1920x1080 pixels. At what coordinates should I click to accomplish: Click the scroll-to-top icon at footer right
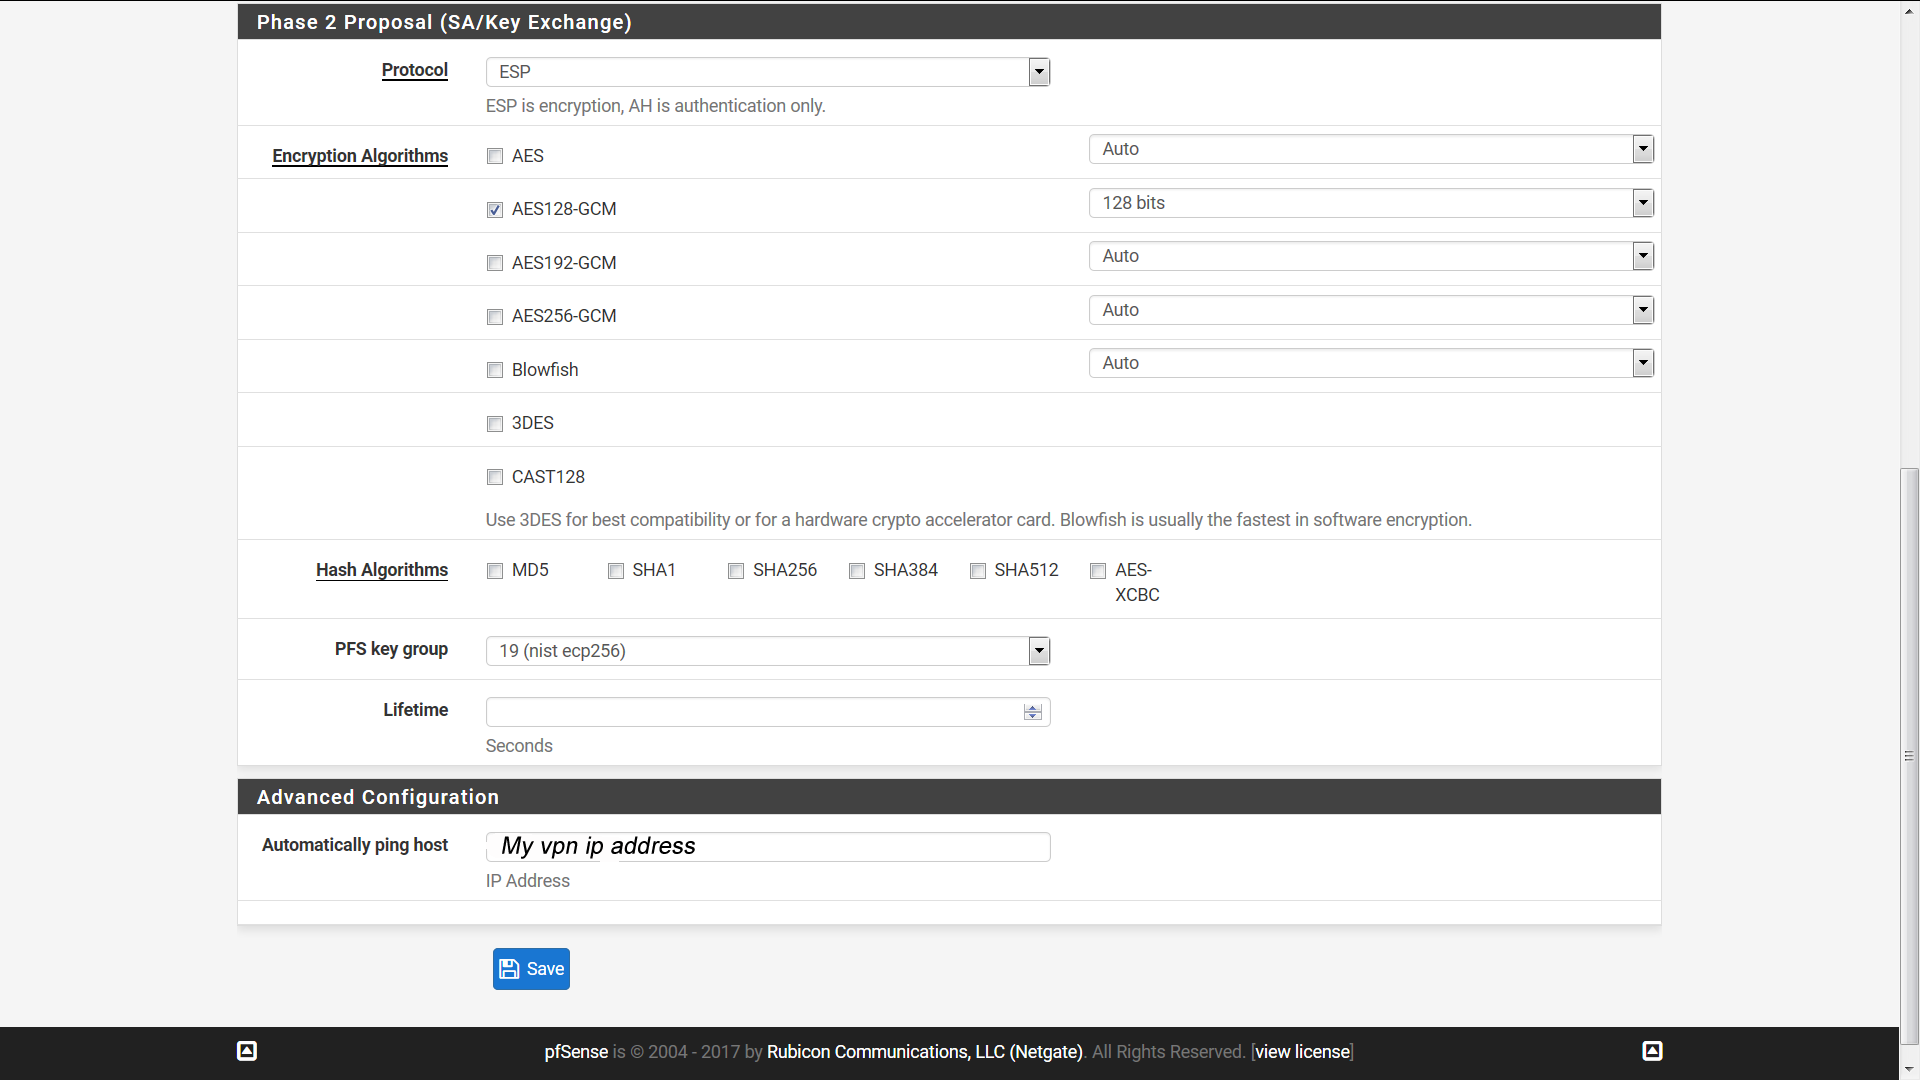1652,1051
